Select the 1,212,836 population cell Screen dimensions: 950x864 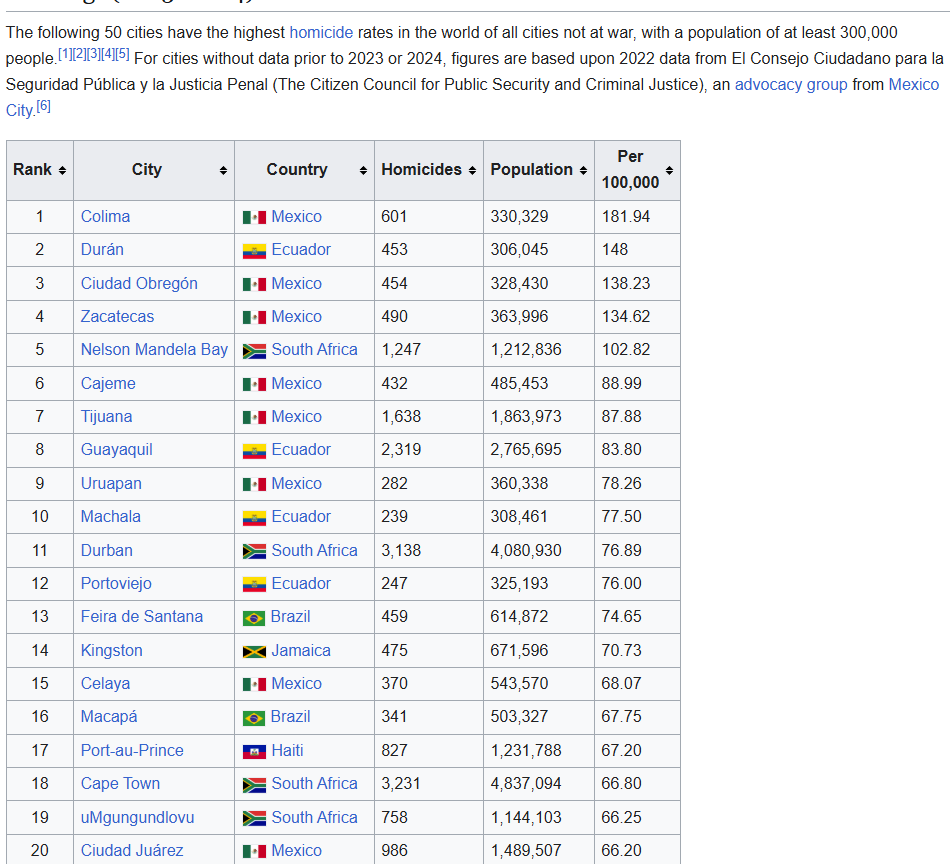pos(539,350)
